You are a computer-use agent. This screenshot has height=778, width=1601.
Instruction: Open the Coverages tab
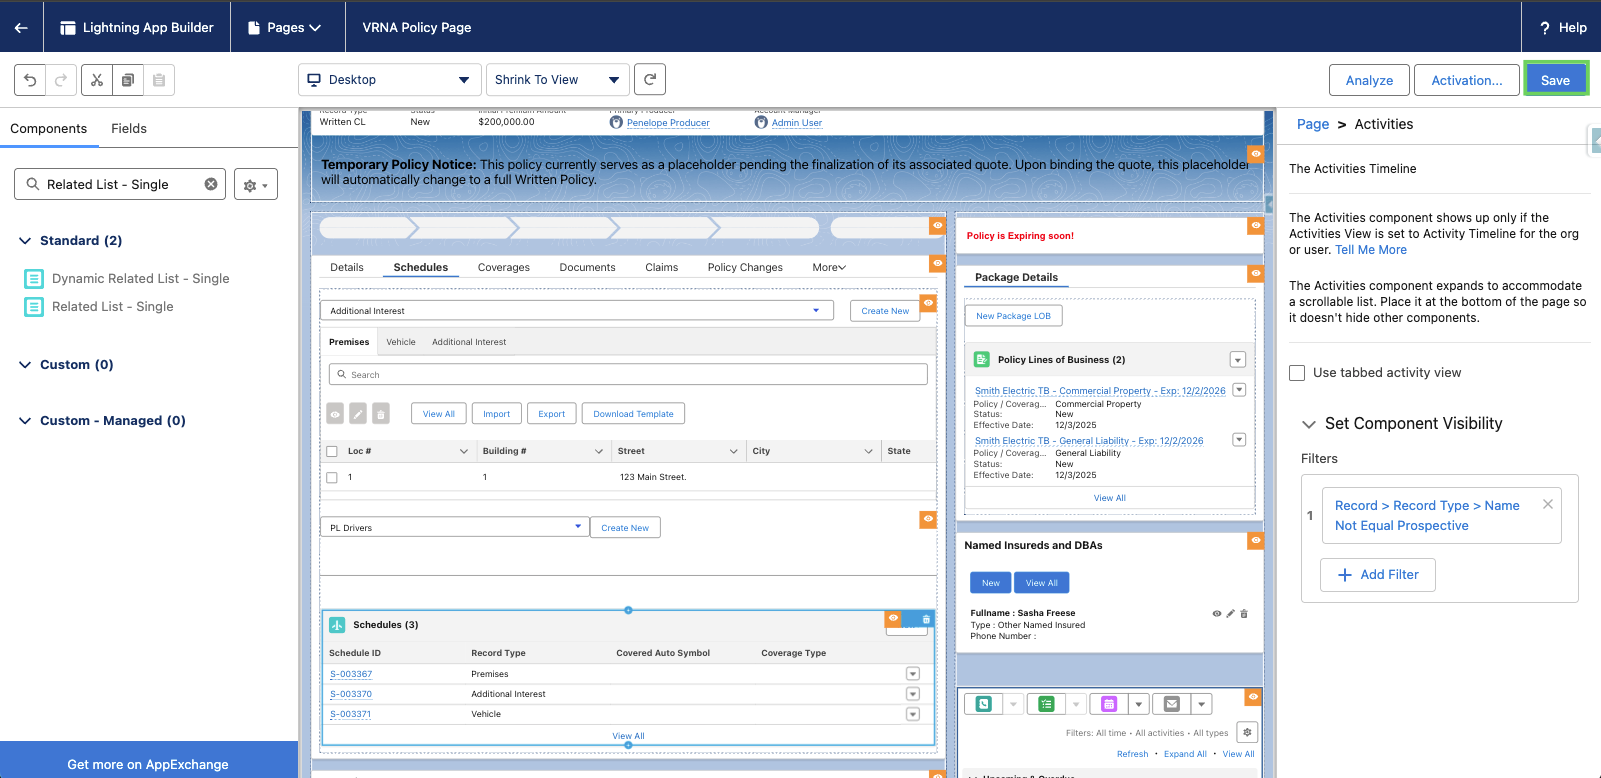tap(504, 268)
